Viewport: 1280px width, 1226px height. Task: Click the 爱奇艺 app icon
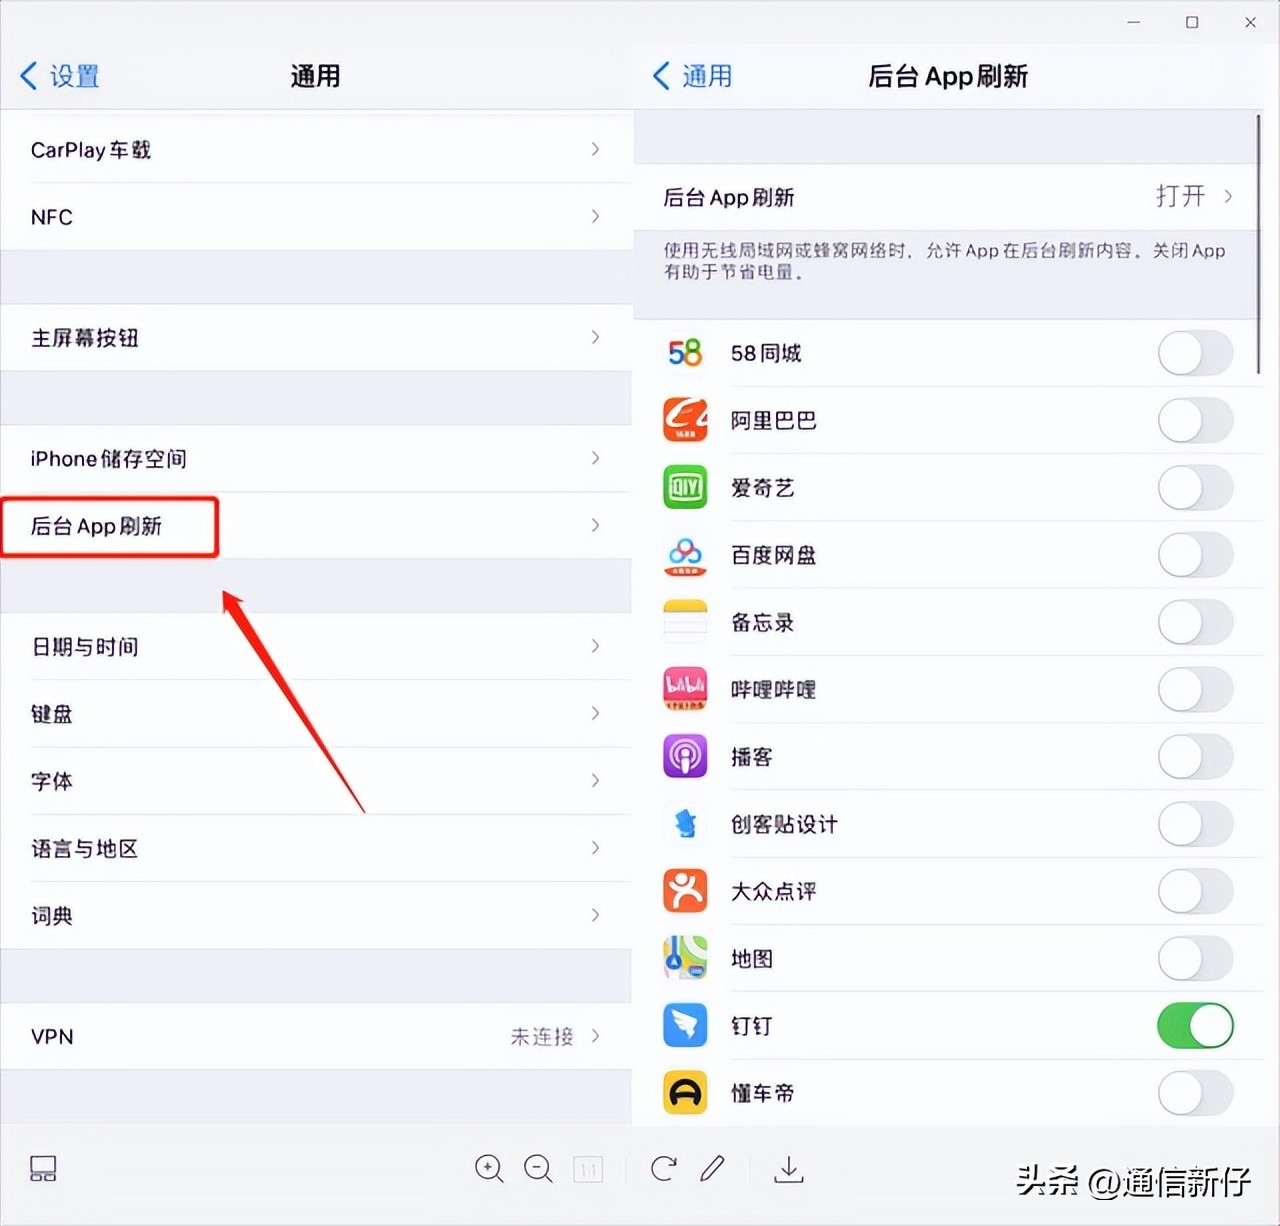tap(684, 488)
